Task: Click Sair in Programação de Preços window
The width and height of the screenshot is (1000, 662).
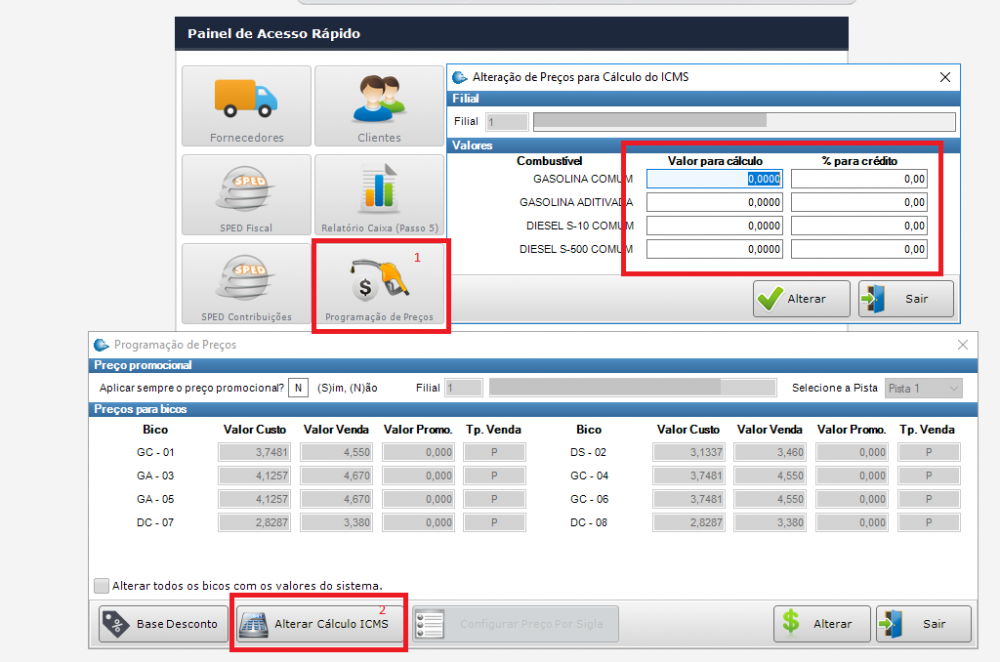Action: pyautogui.click(x=923, y=624)
